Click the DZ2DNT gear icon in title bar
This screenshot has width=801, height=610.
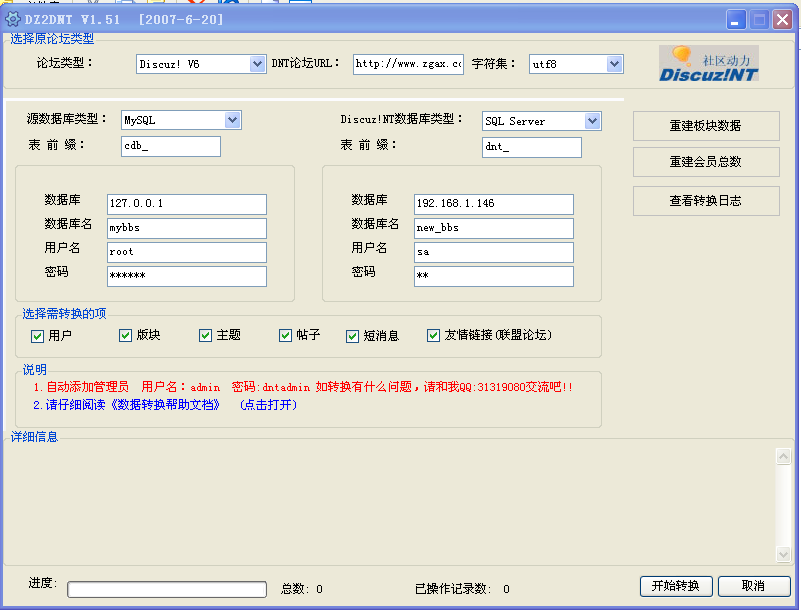coord(12,19)
